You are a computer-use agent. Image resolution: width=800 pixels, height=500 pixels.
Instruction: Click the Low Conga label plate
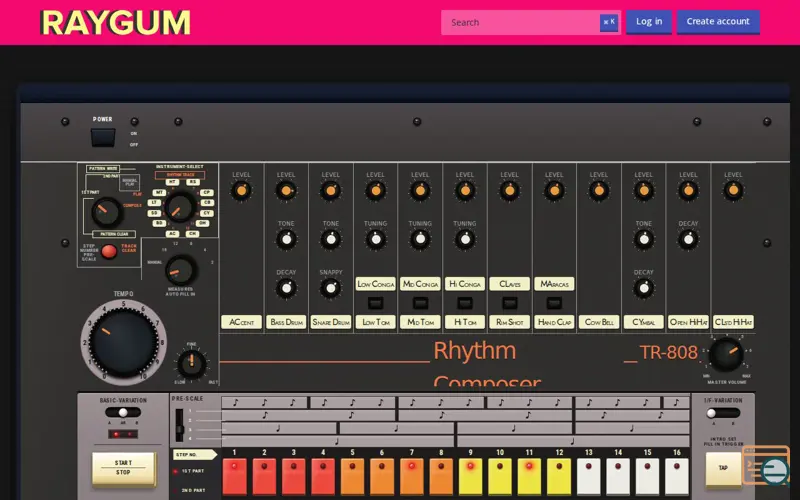376,284
